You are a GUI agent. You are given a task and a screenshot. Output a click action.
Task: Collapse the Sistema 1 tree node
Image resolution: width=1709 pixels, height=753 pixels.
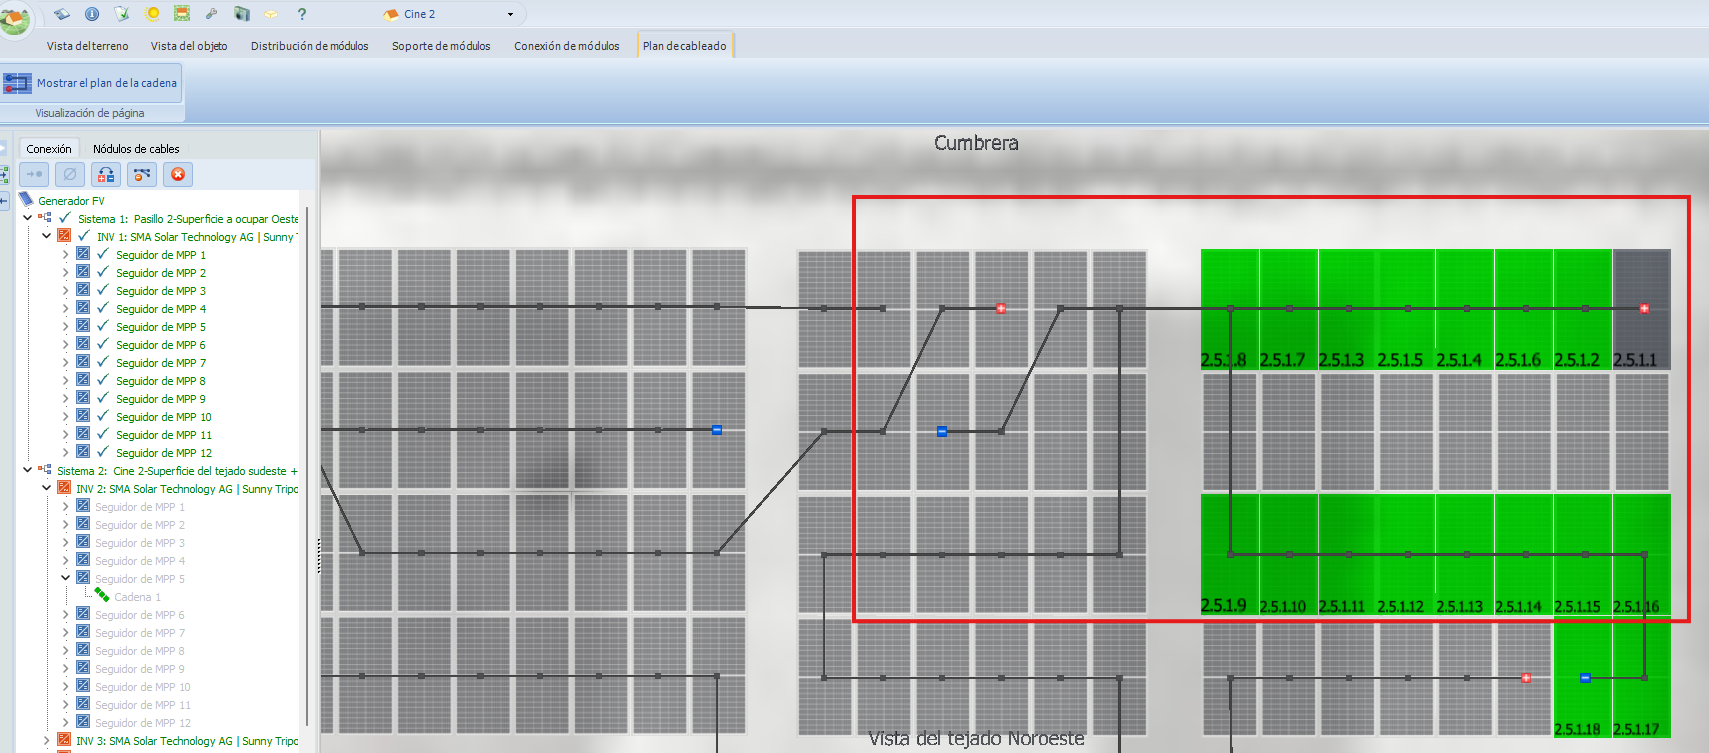point(27,218)
